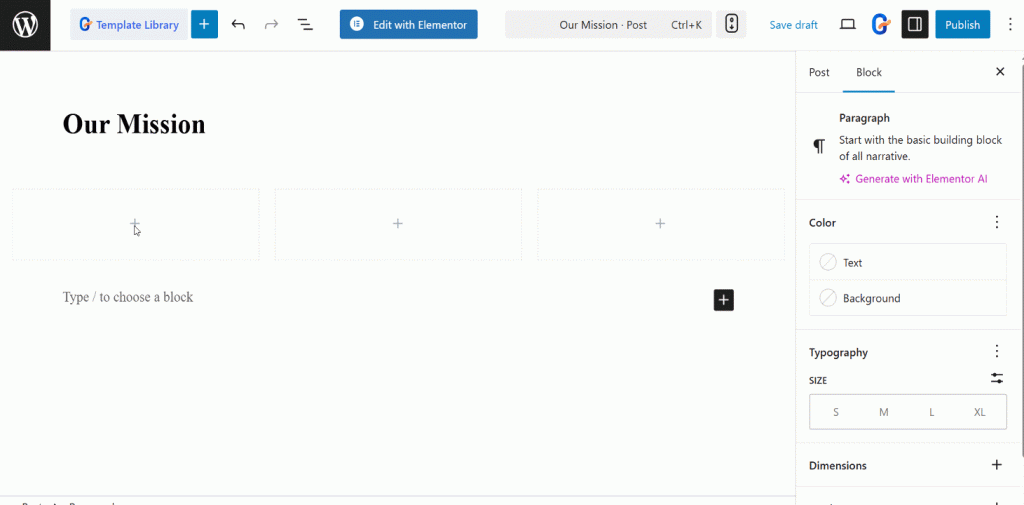Open the Background color picker
Image resolution: width=1024 pixels, height=505 pixels.
click(x=908, y=298)
